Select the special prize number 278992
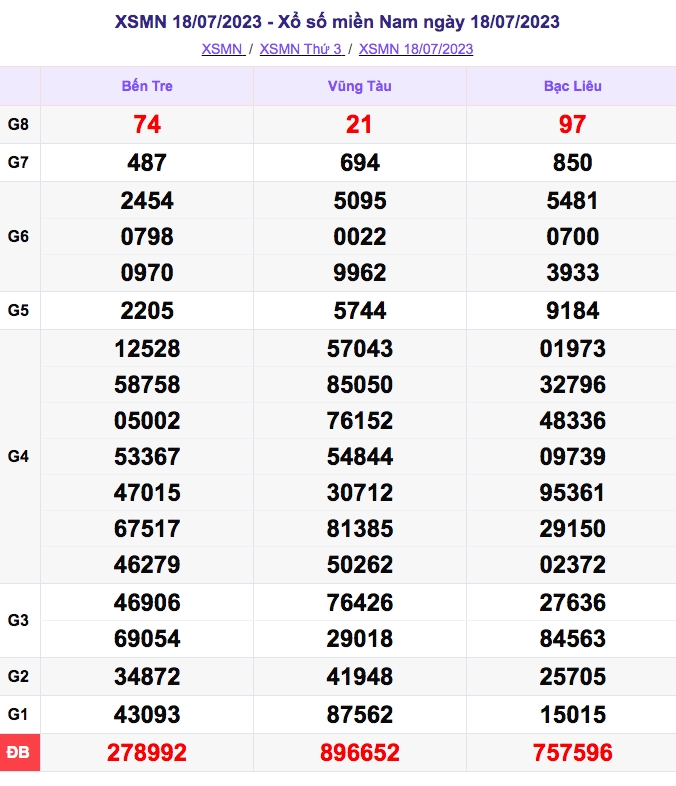 click(147, 753)
